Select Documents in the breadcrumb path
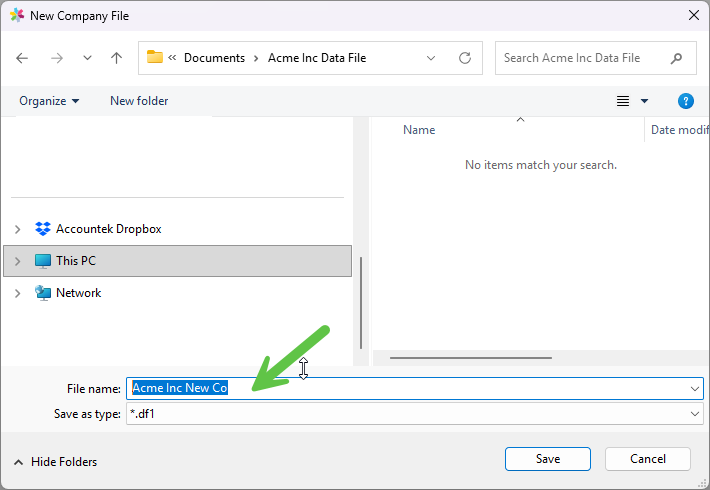 214,58
